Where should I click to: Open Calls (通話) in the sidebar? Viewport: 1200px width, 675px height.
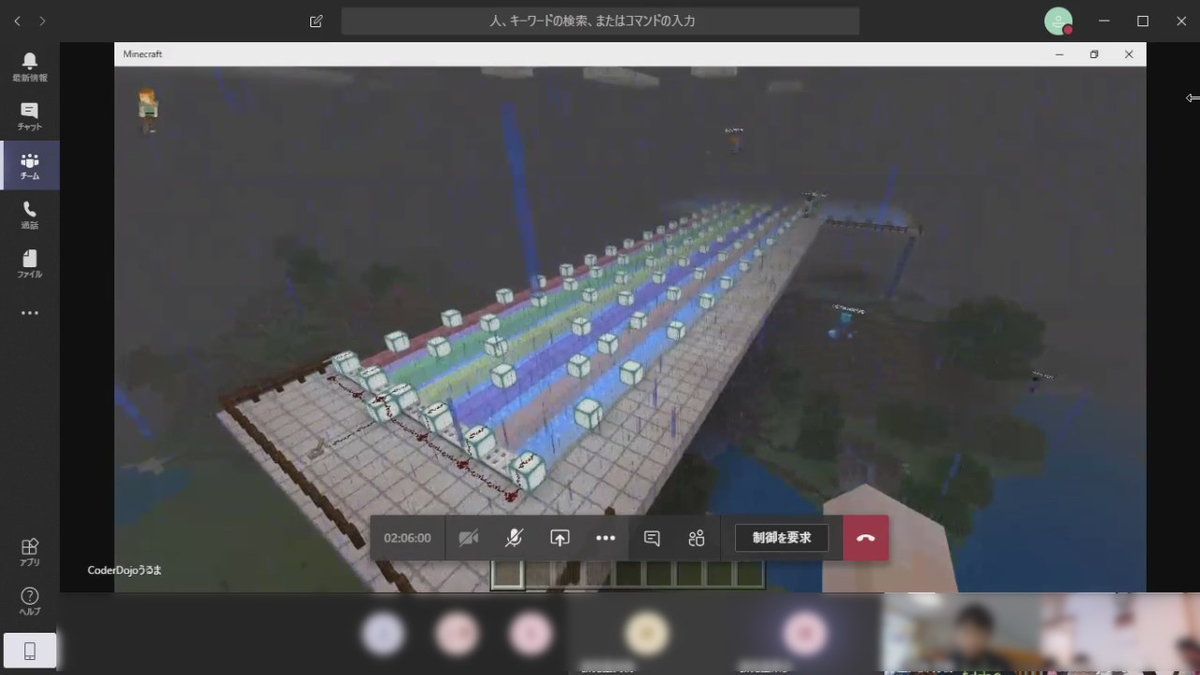click(29, 214)
